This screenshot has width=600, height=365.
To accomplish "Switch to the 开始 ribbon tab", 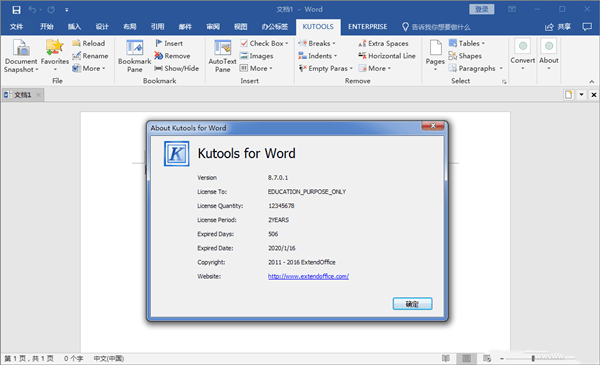I will 47,27.
